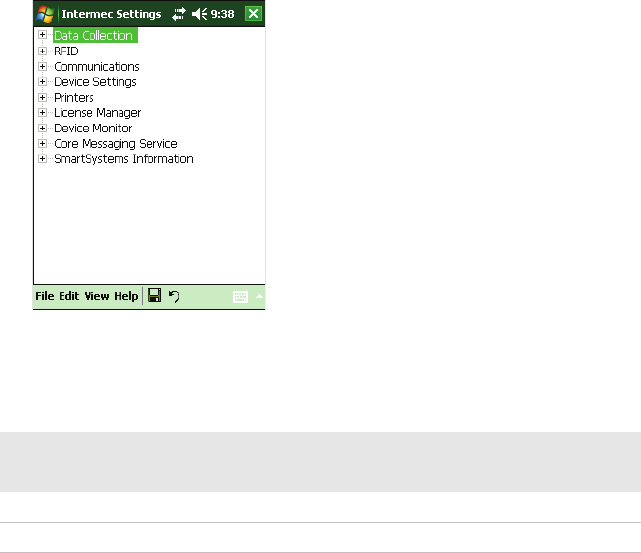641x553 pixels.
Task: Open the input method arrow selector
Action: pos(259,296)
